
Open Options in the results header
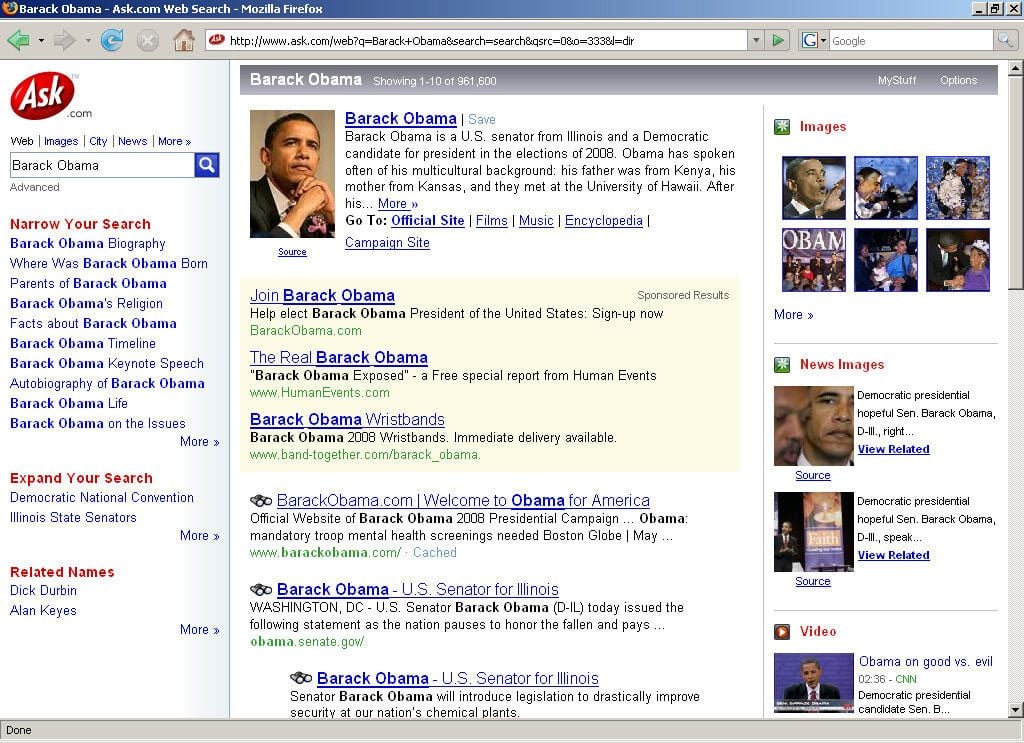pos(958,80)
